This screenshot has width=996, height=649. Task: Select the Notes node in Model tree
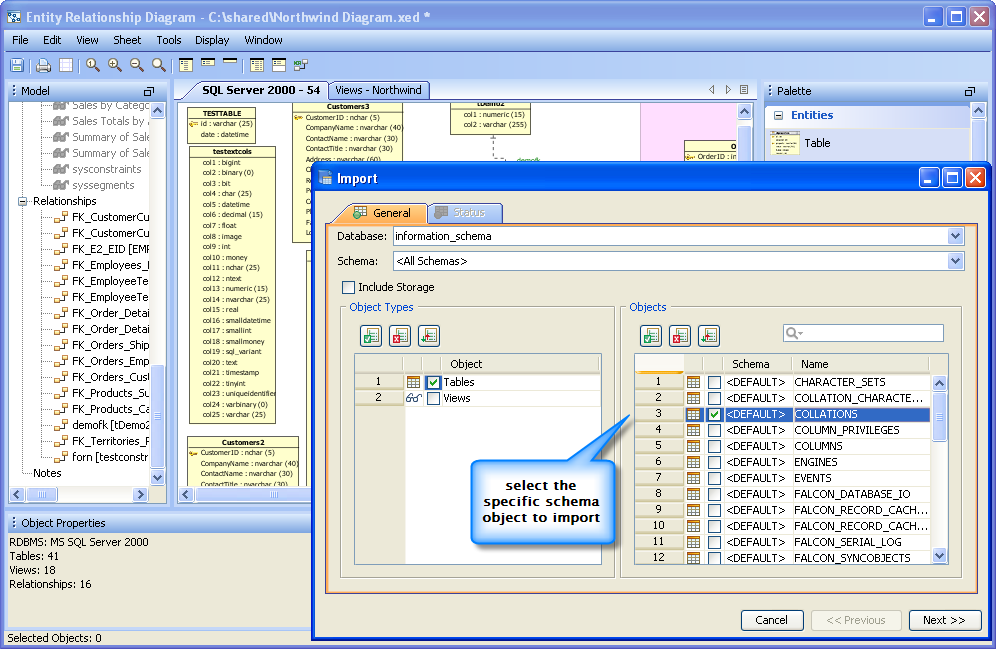click(47, 473)
